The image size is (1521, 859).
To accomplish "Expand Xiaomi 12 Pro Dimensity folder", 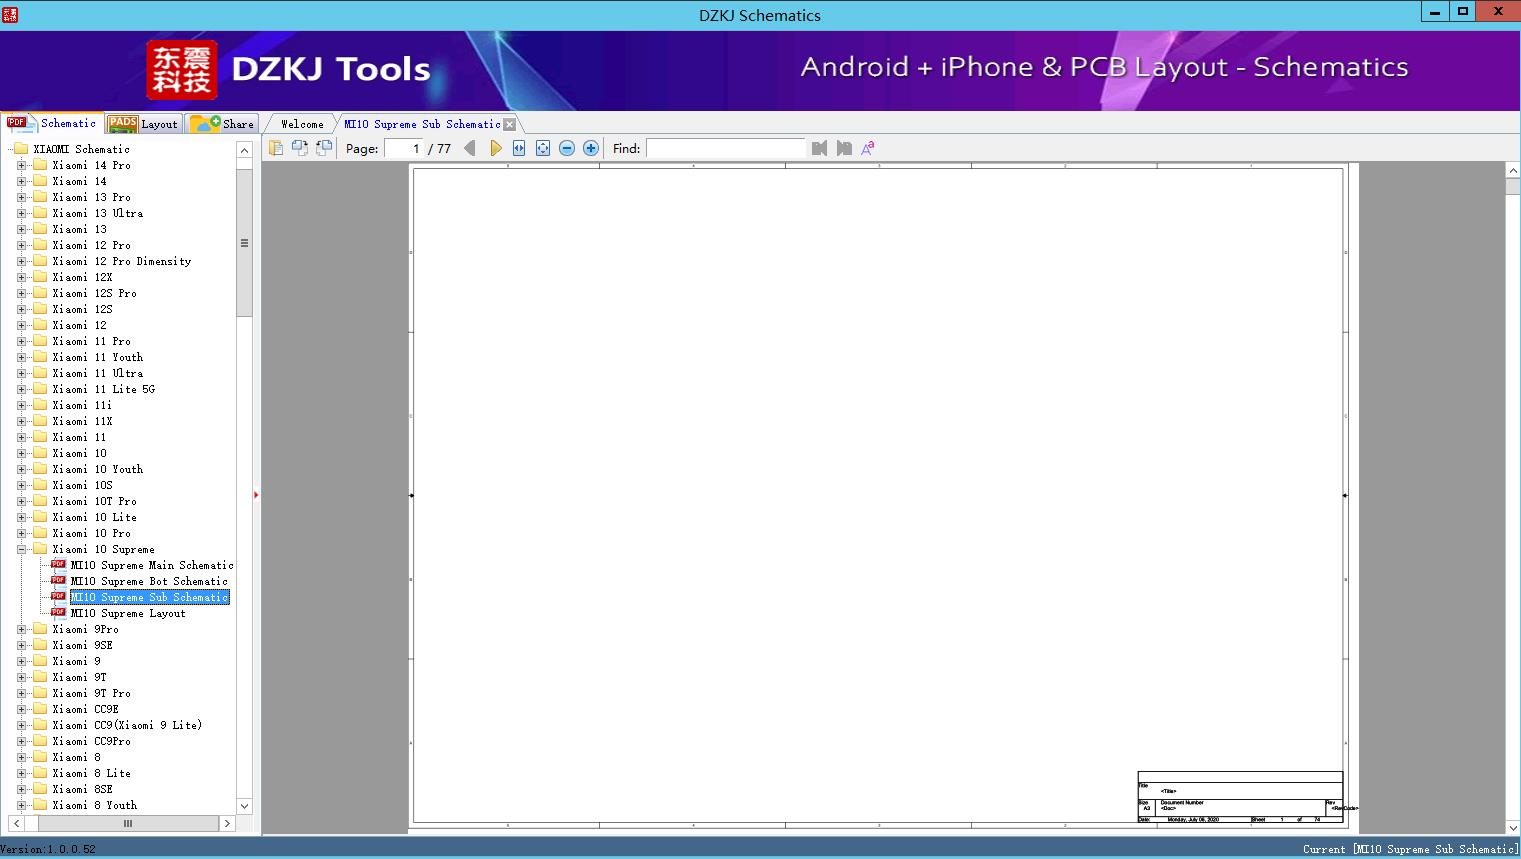I will [21, 261].
